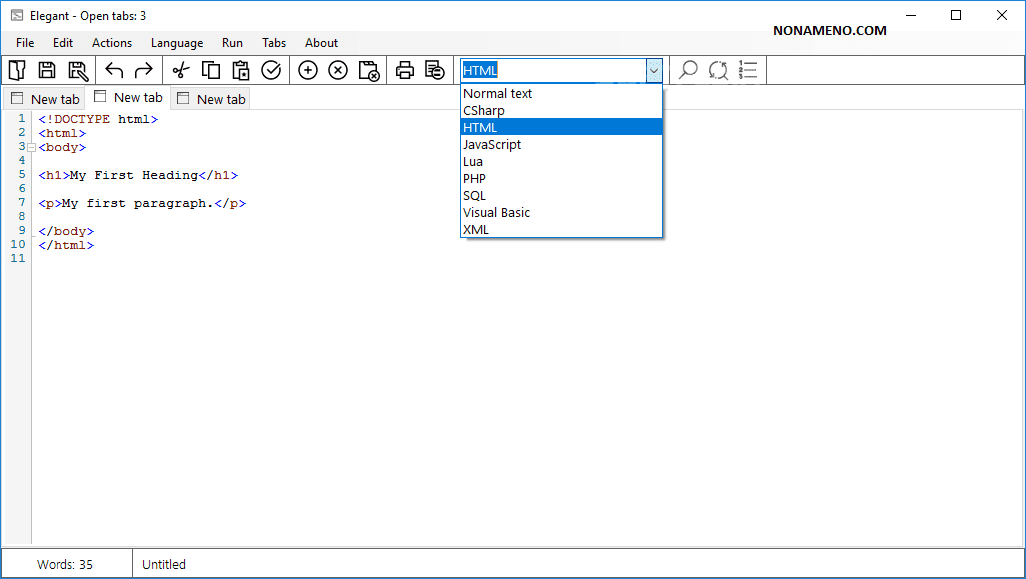1026x579 pixels.
Task: Collapse the body tag fold marker
Action: point(32,148)
